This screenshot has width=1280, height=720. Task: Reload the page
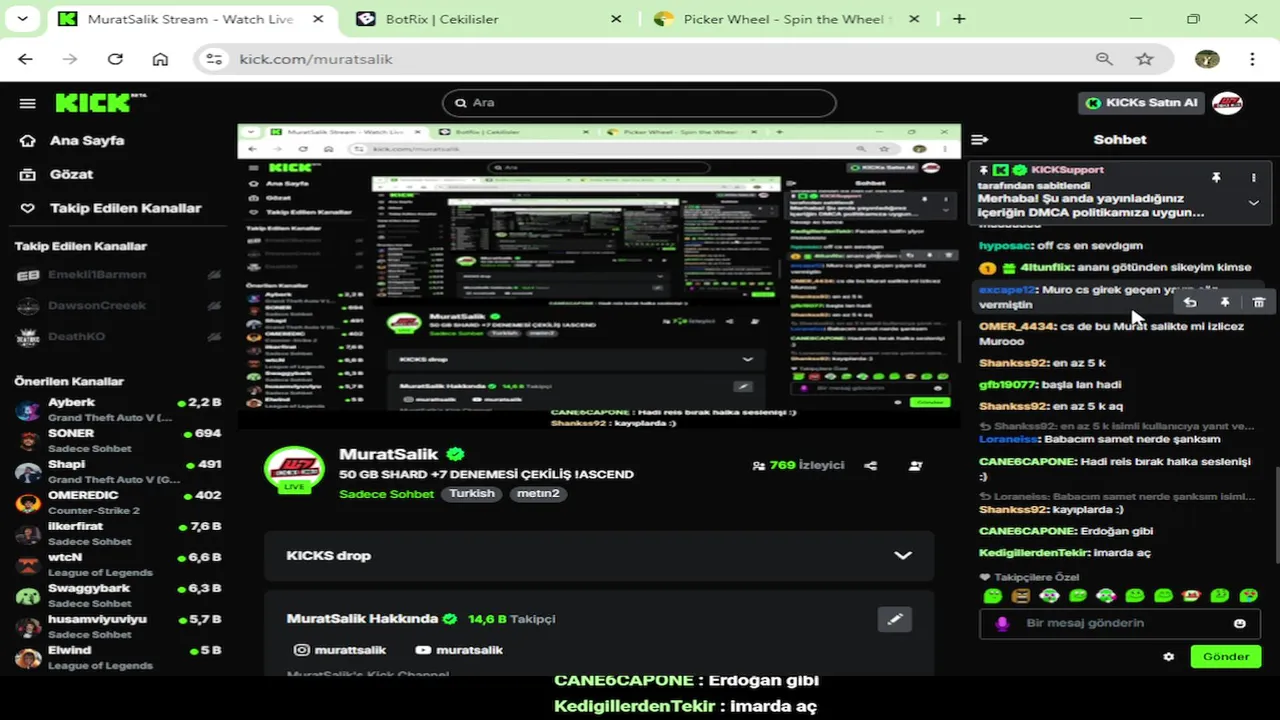tap(115, 59)
